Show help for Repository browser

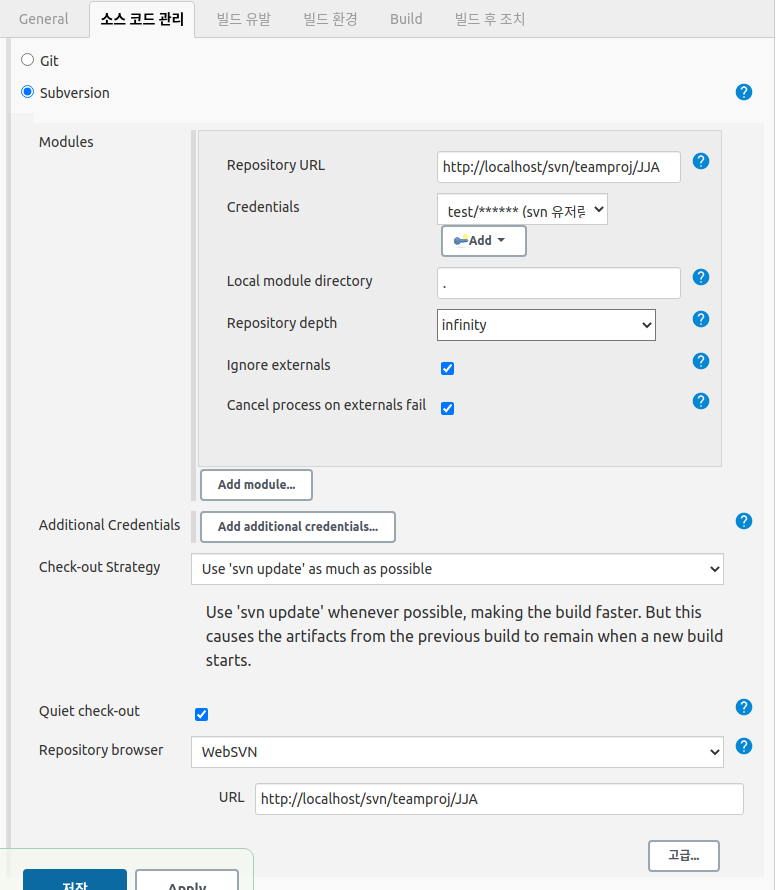[743, 746]
